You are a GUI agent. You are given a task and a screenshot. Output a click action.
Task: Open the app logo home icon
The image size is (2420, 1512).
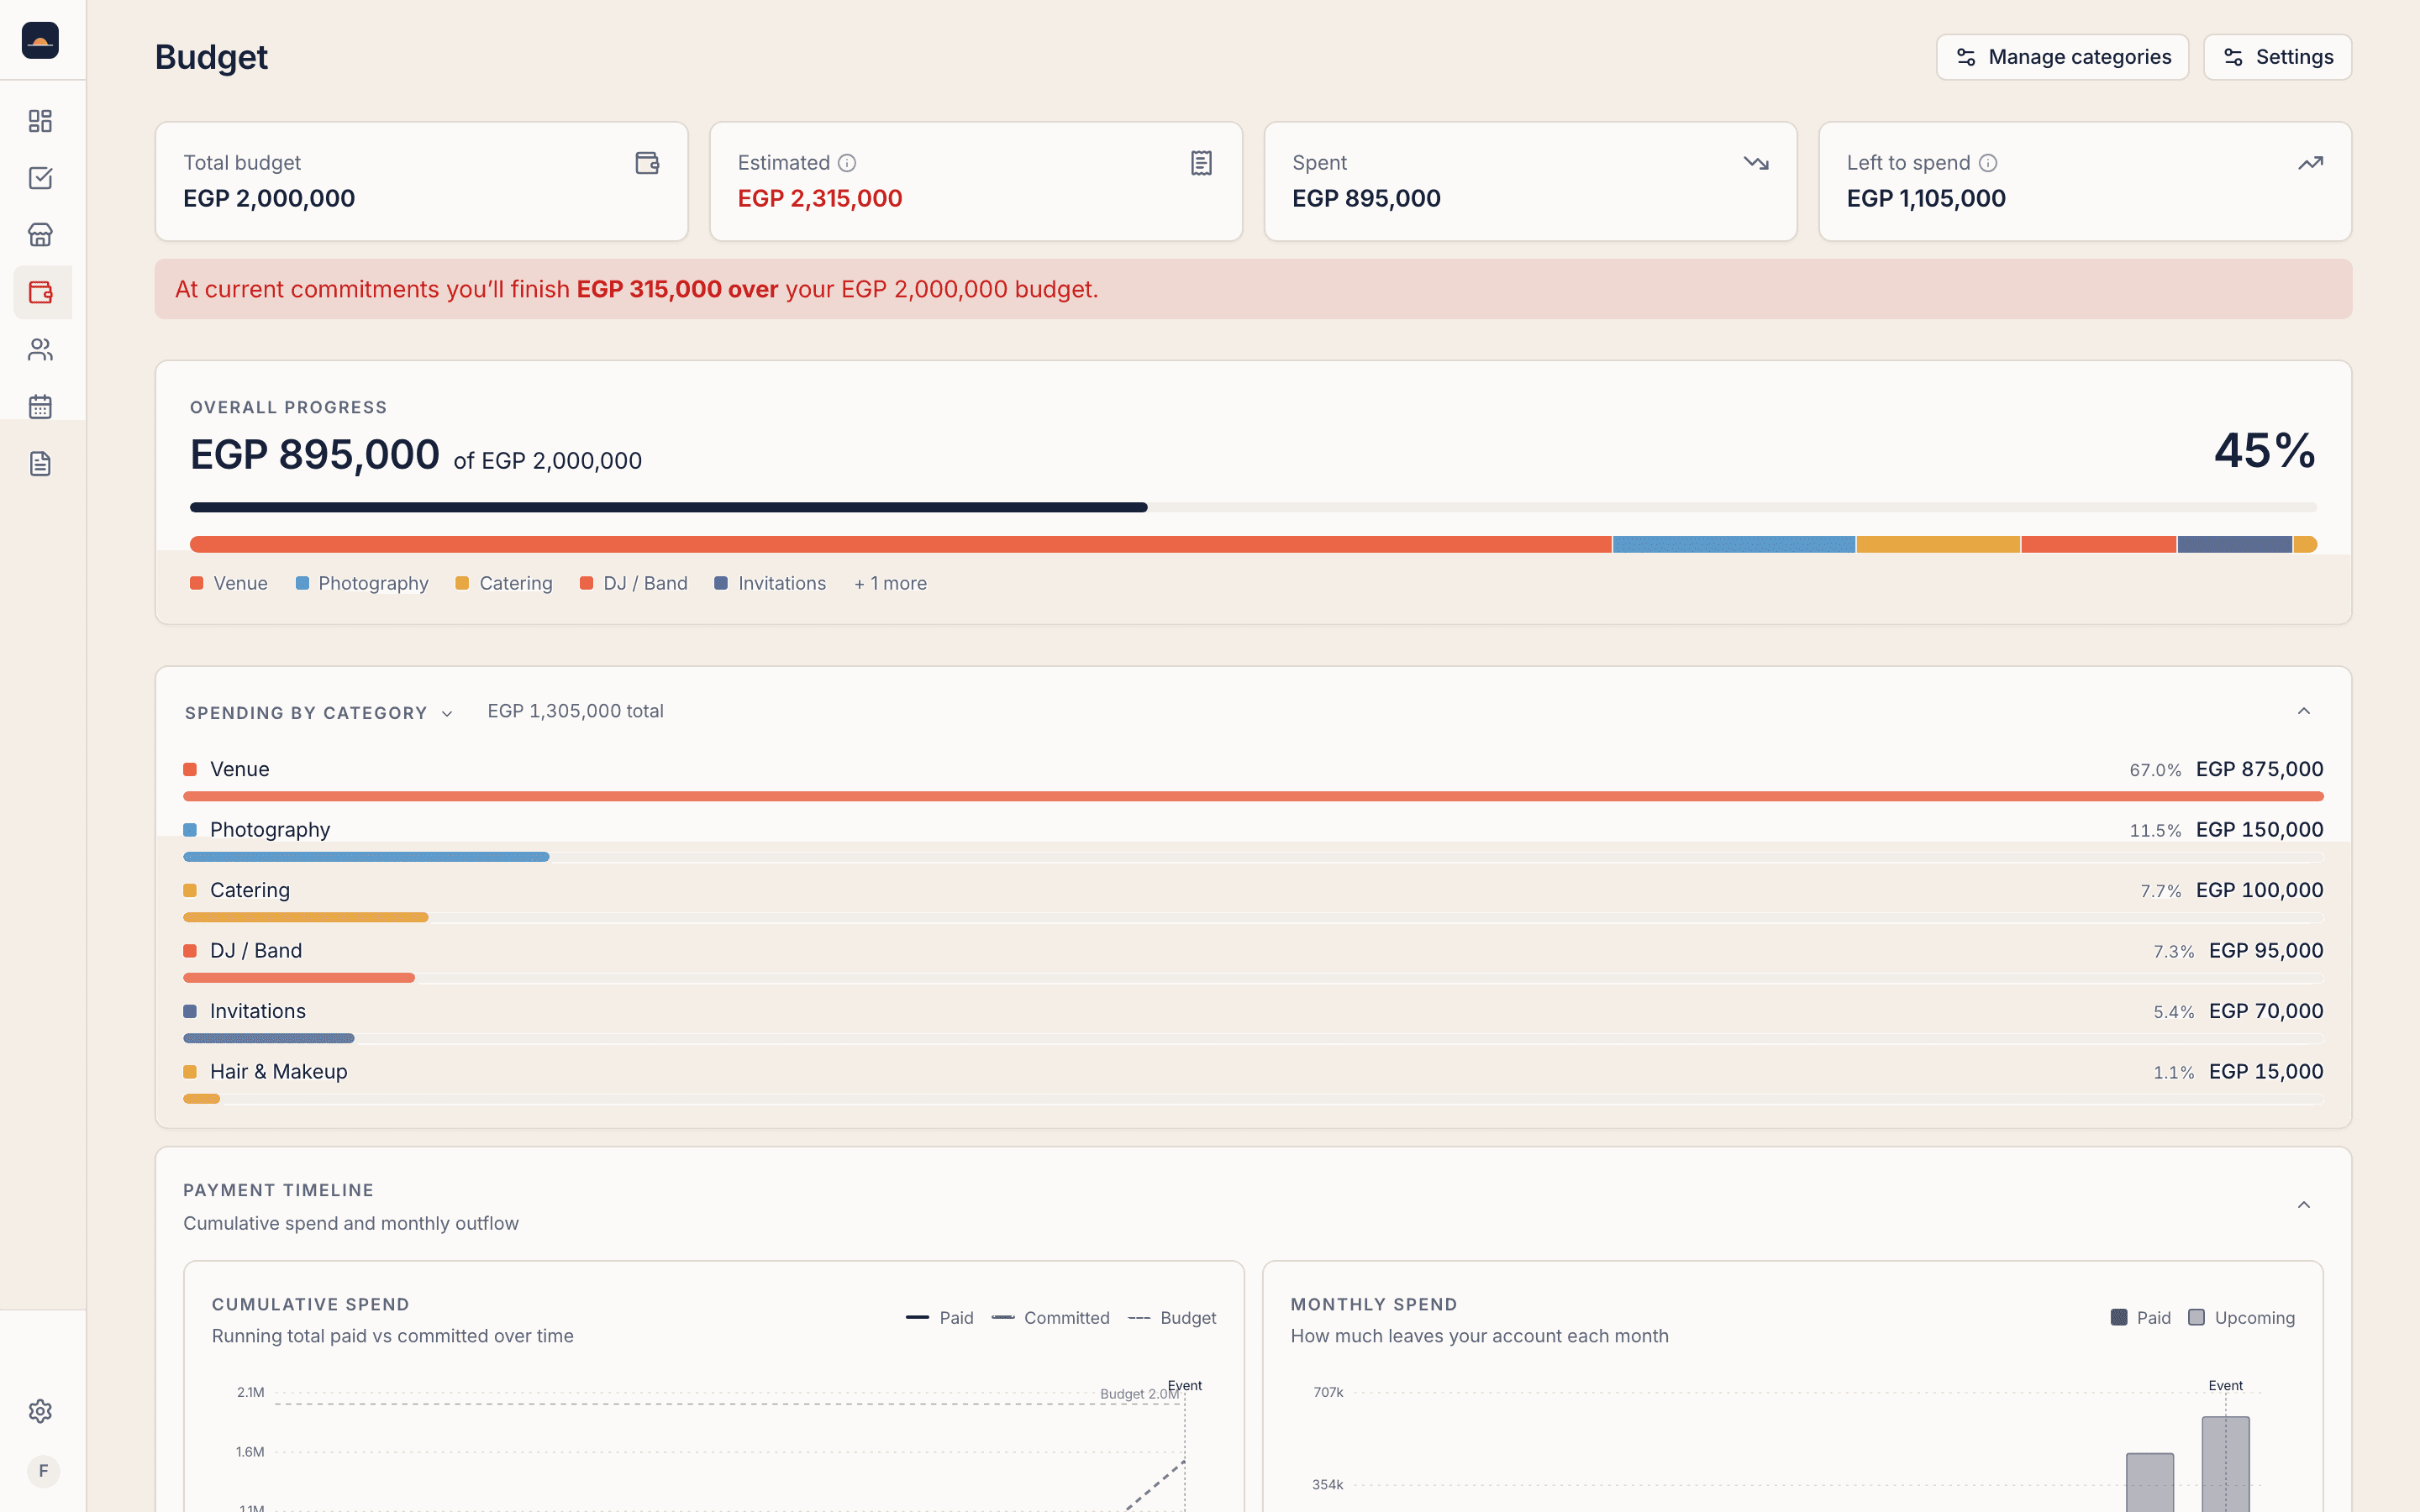(x=40, y=40)
